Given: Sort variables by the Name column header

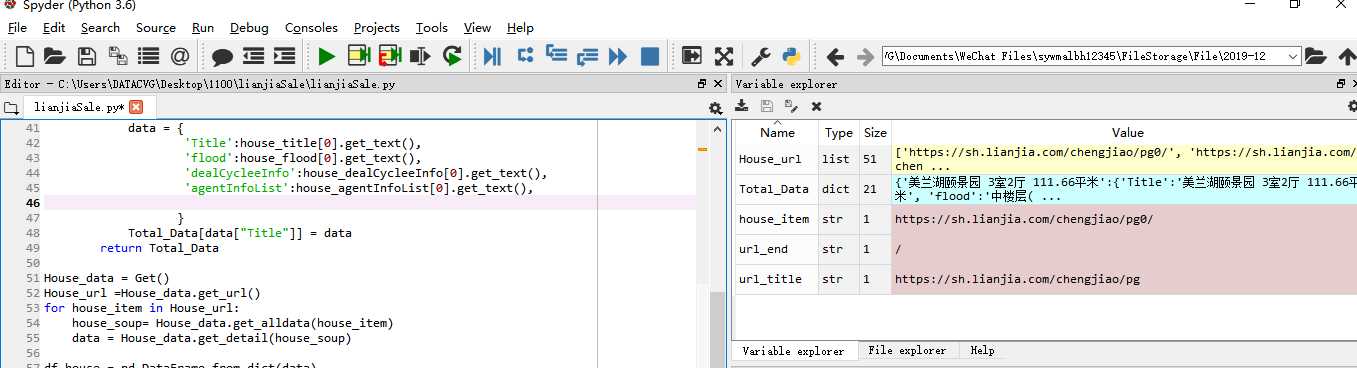Looking at the screenshot, I should coord(777,132).
